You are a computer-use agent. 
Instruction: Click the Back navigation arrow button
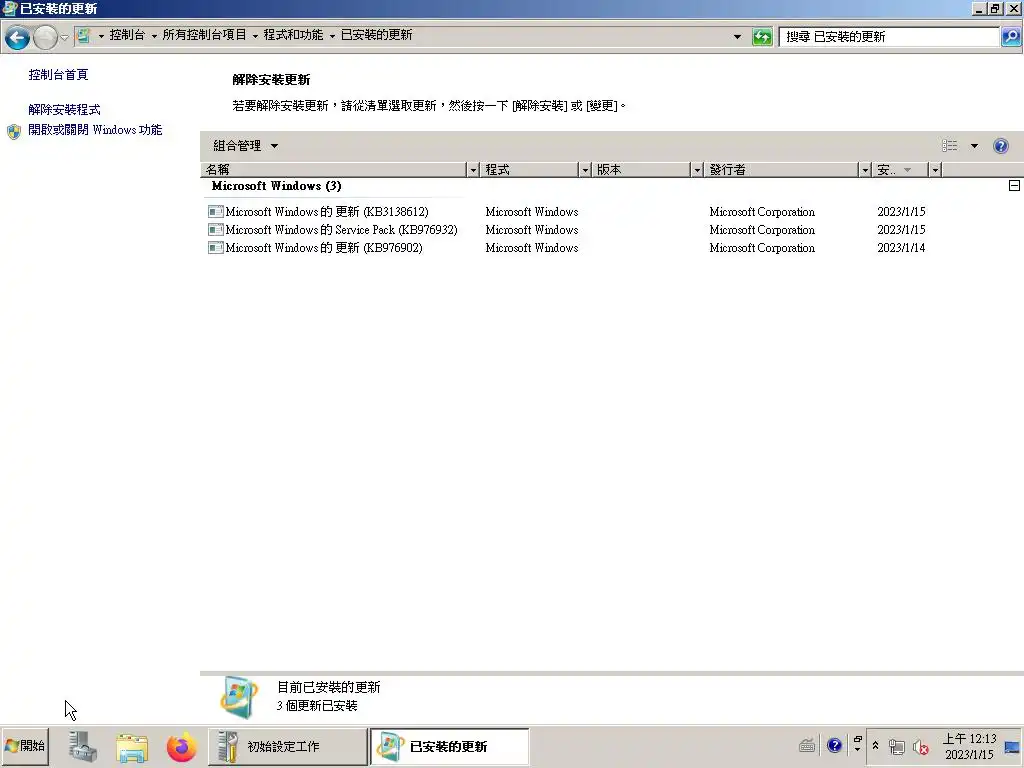tap(18, 38)
